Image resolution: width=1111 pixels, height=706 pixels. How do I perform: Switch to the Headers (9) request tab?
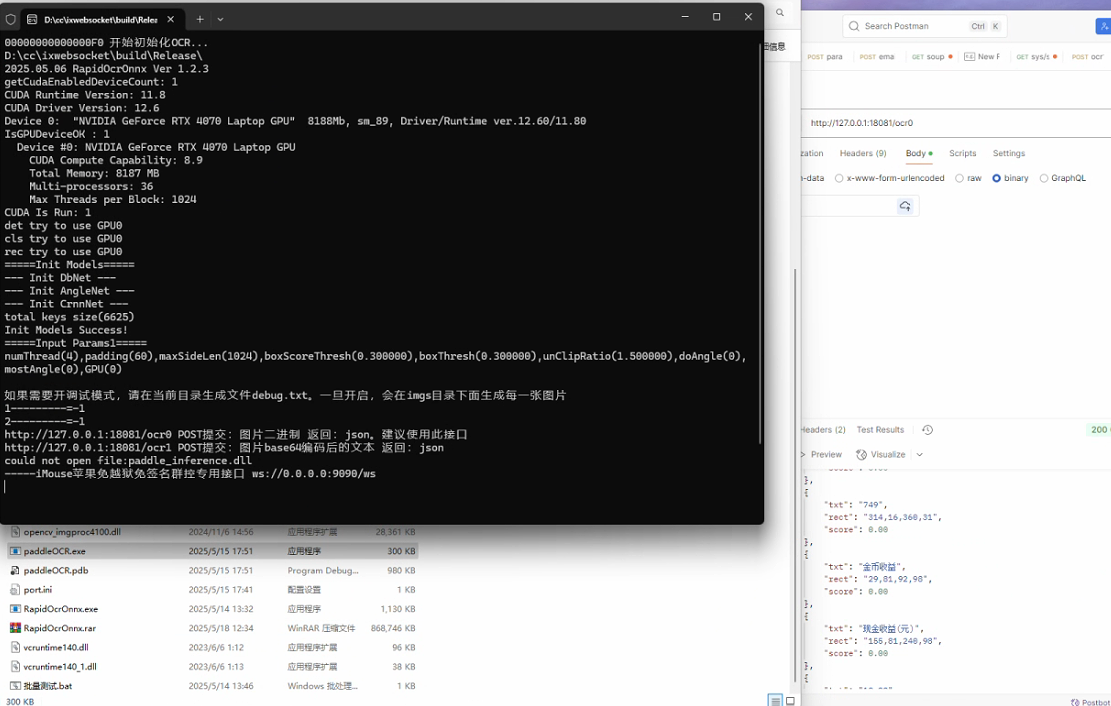(x=862, y=153)
